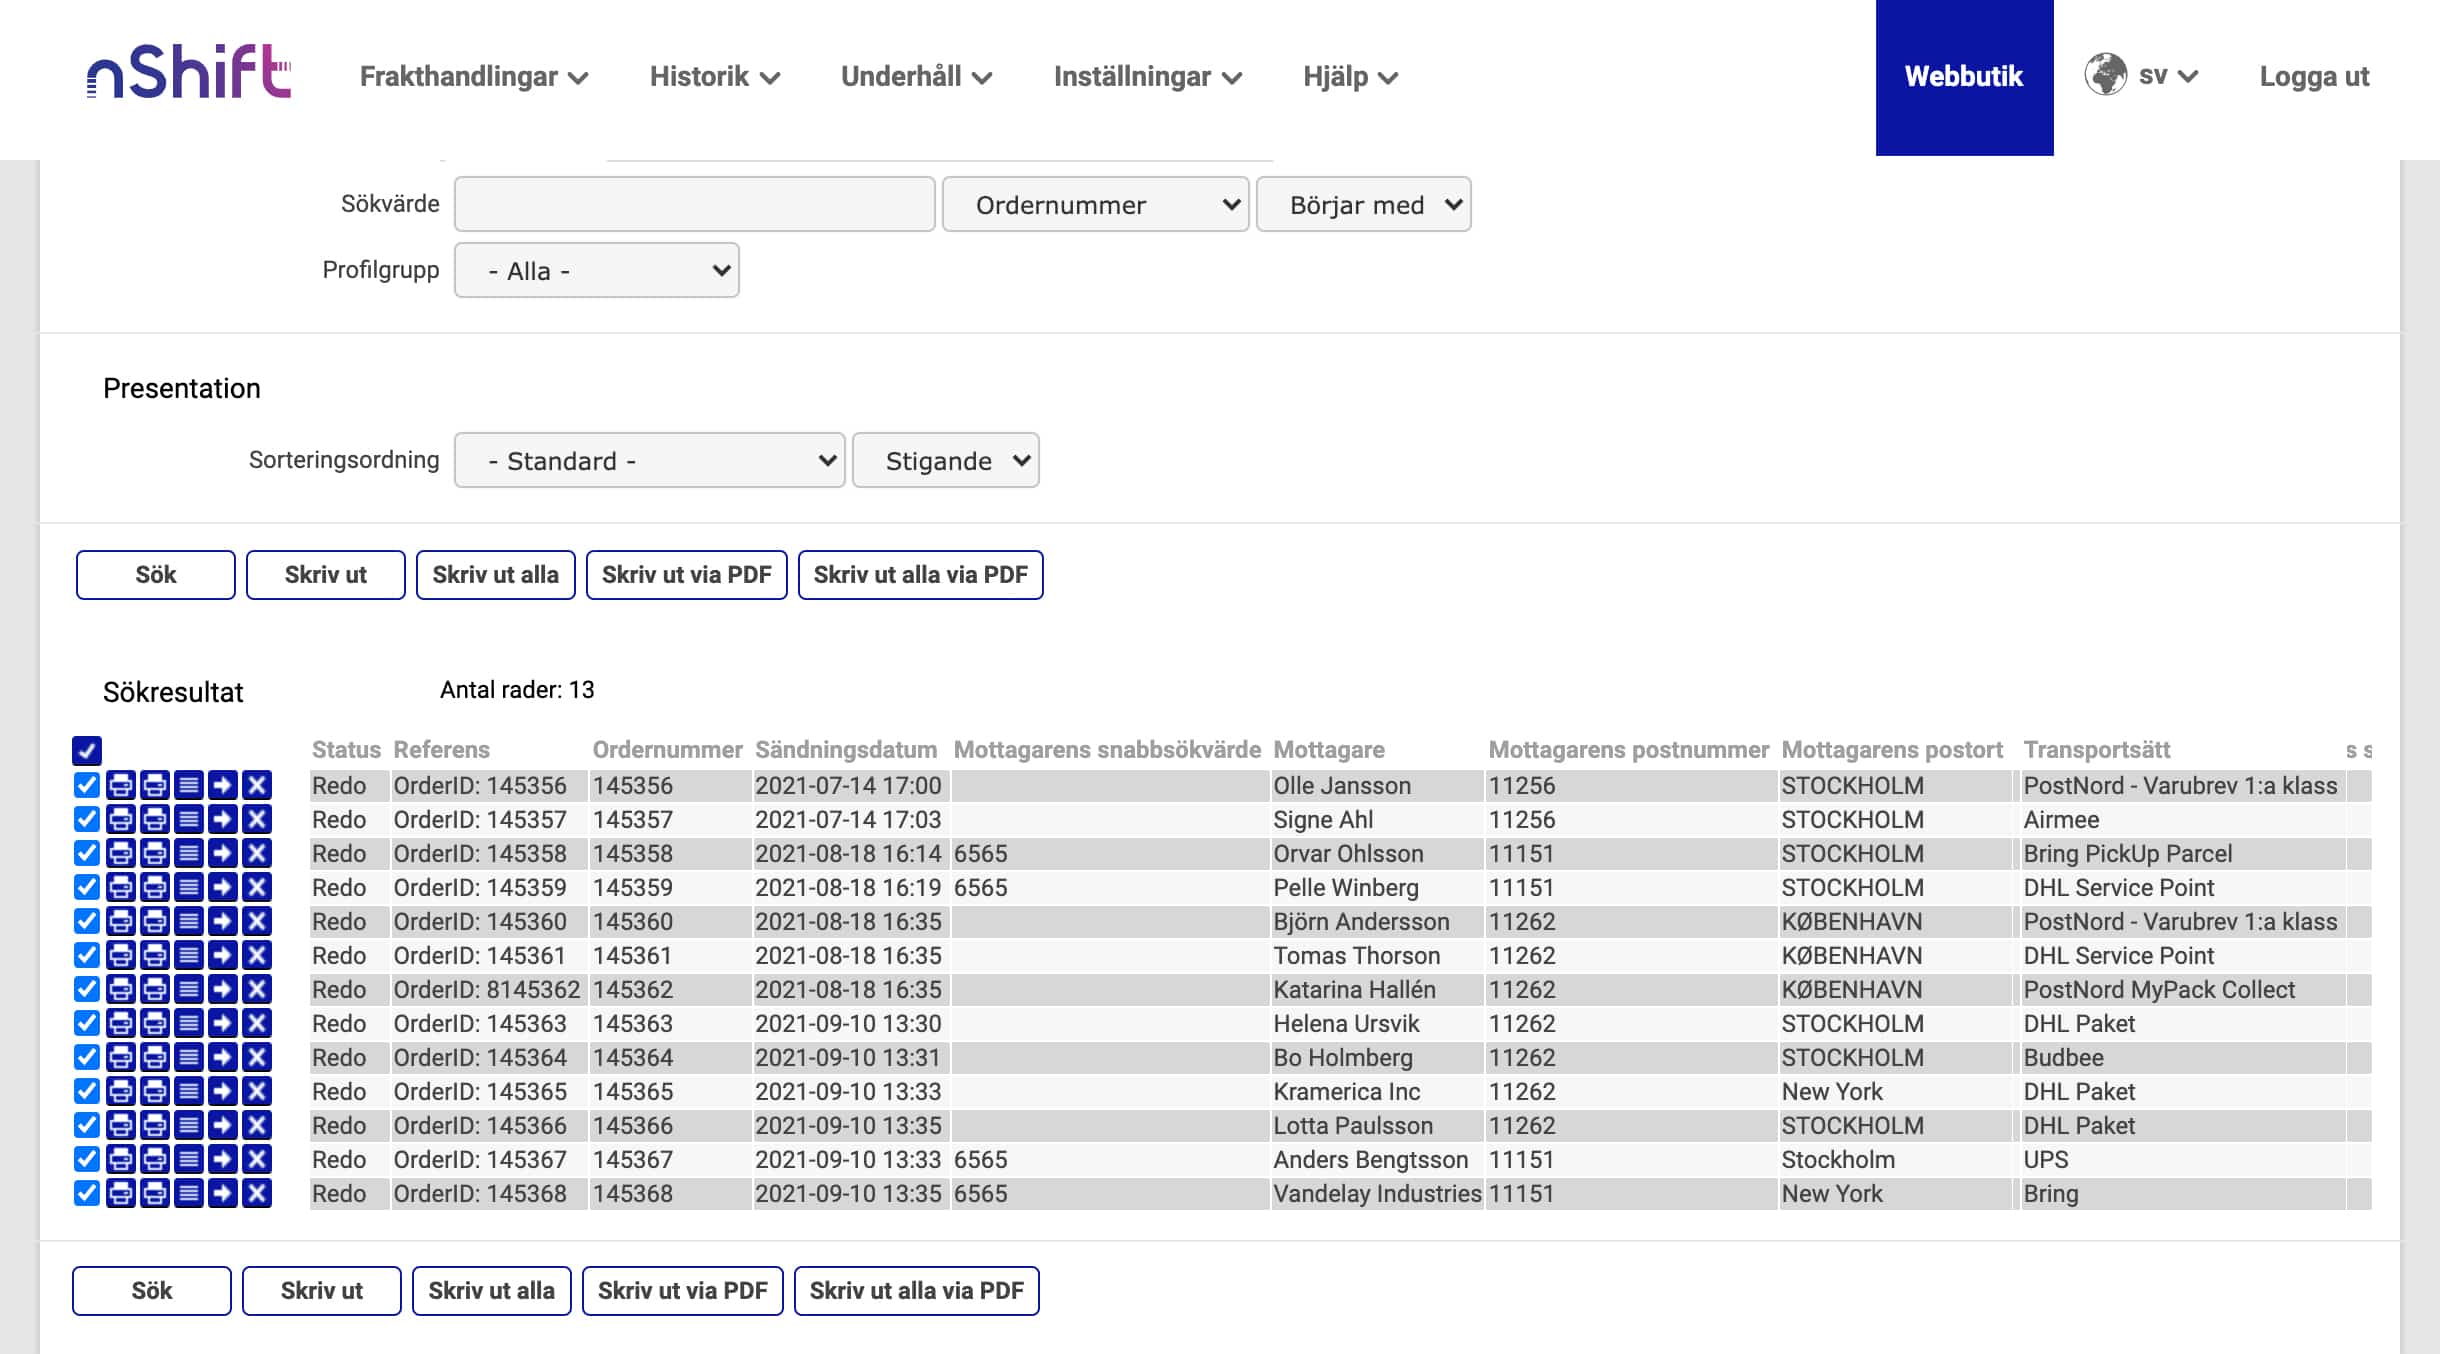Open the Stigande sort direction dropdown
2440x1354 pixels.
pos(945,460)
